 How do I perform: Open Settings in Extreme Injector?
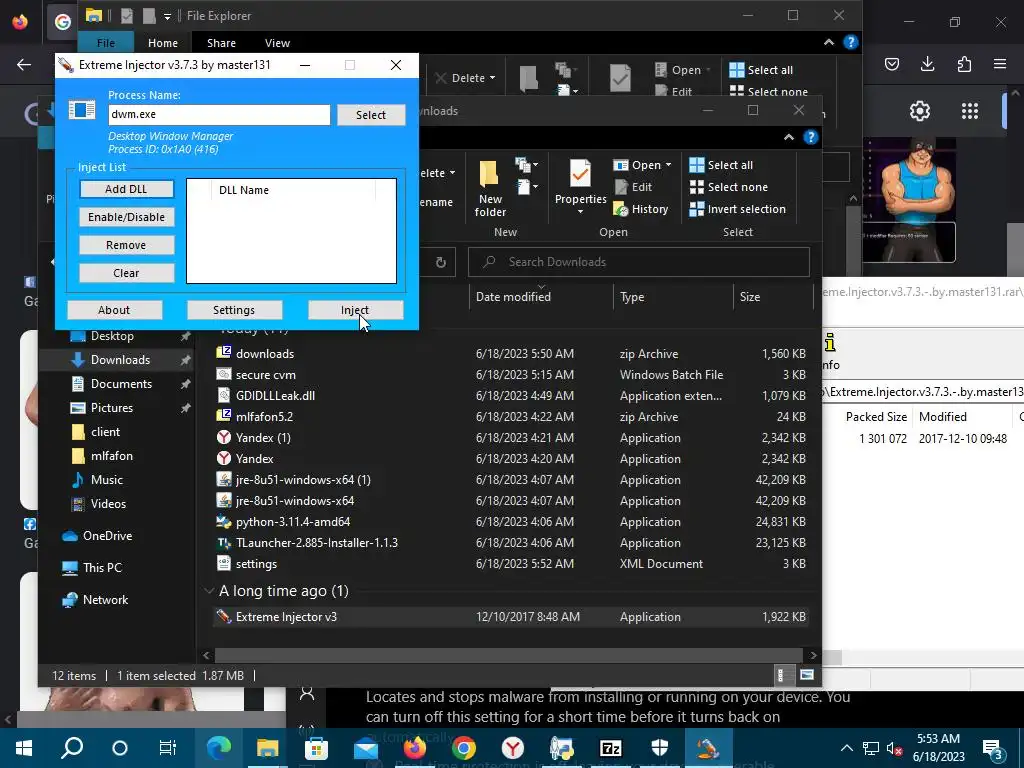(x=234, y=310)
